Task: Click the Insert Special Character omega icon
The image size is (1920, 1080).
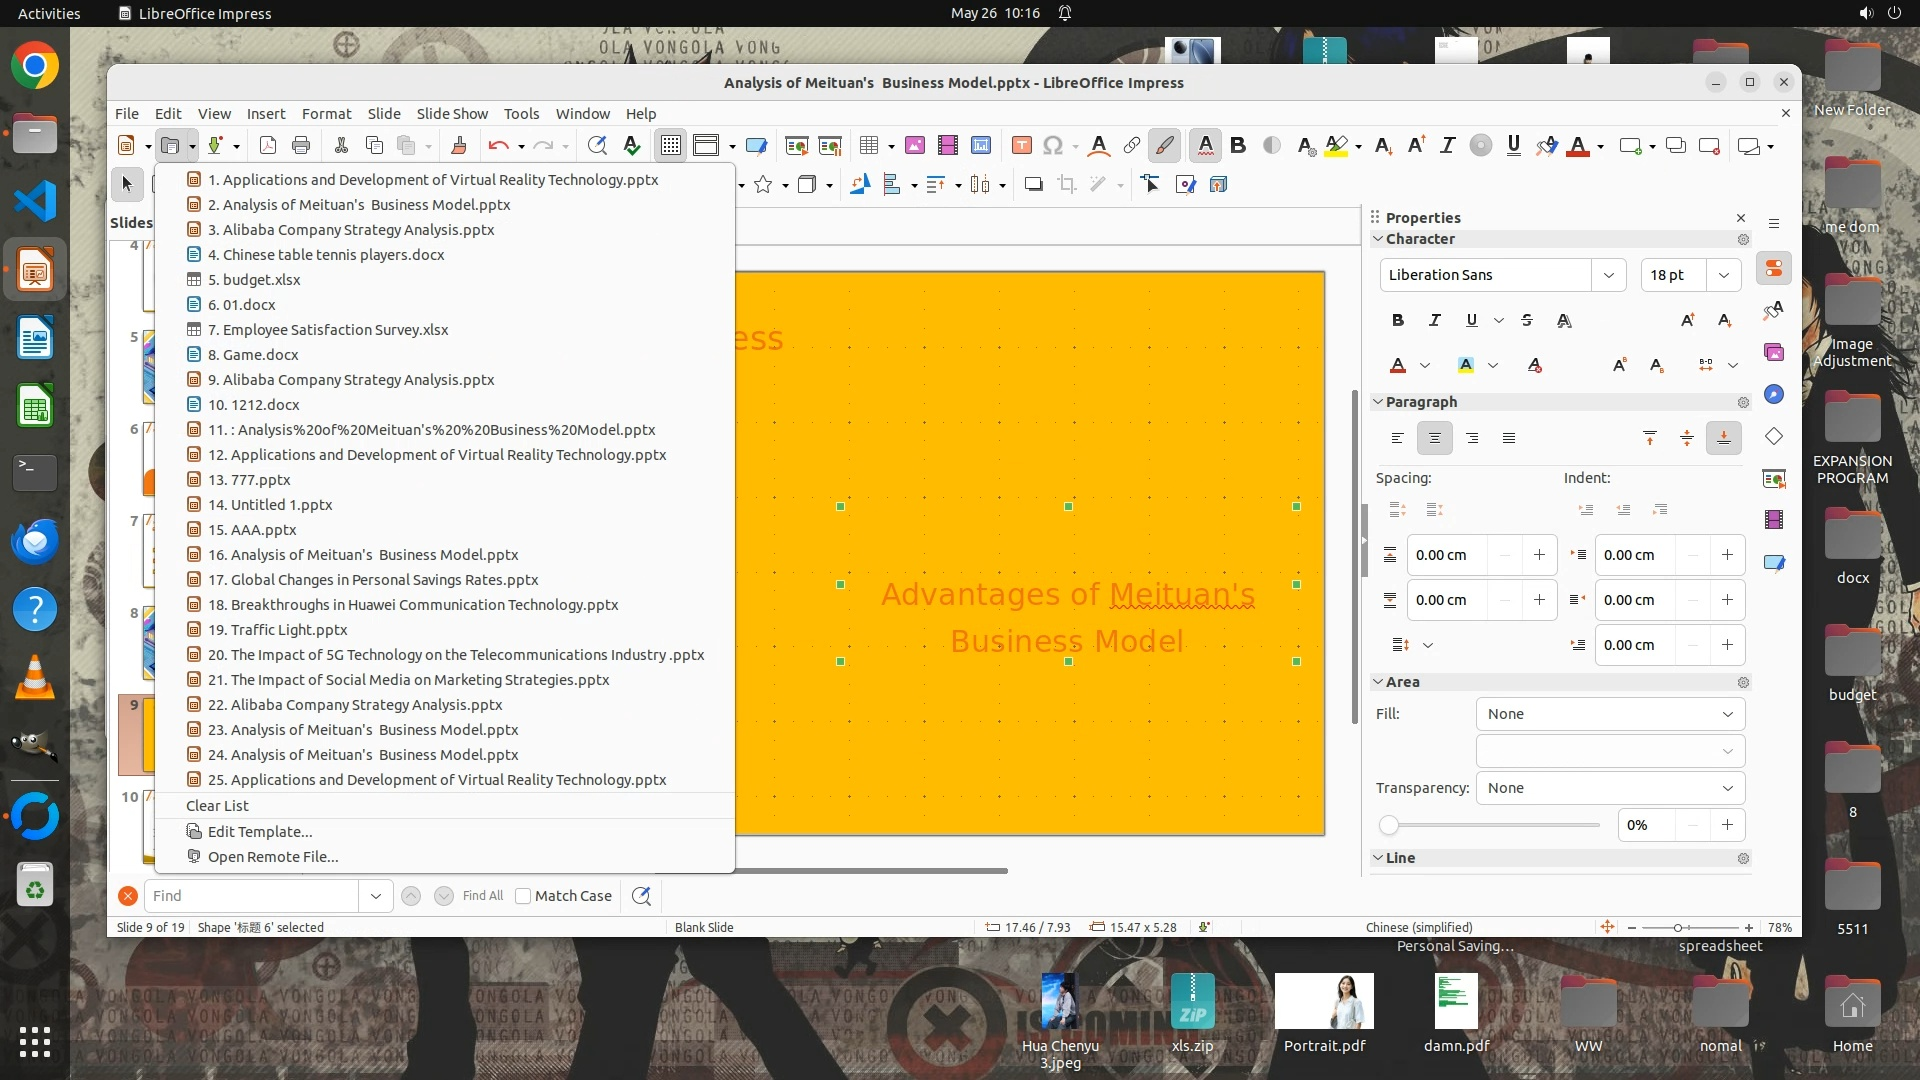Action: point(1052,146)
